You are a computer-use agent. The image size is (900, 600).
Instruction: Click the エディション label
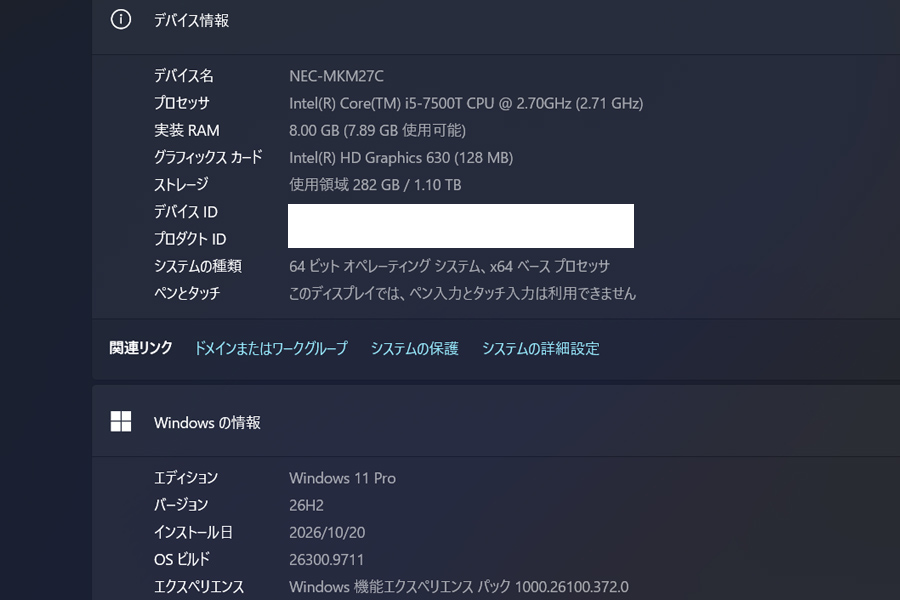click(x=185, y=478)
